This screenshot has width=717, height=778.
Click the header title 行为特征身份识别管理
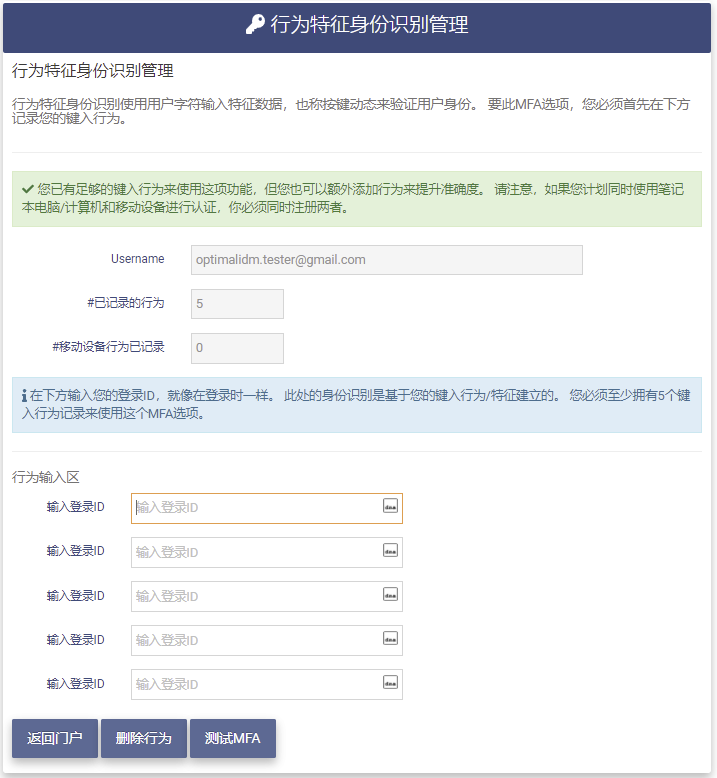[369, 24]
